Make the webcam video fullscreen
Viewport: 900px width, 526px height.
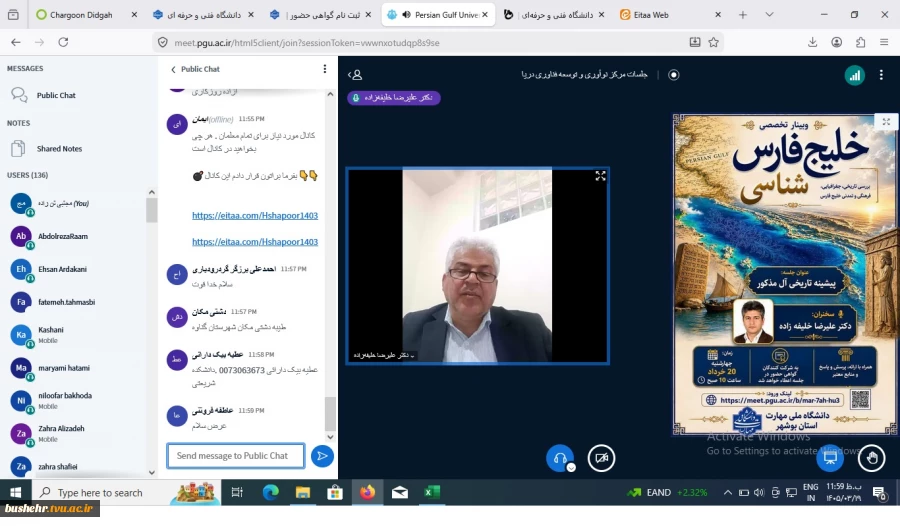(x=600, y=176)
